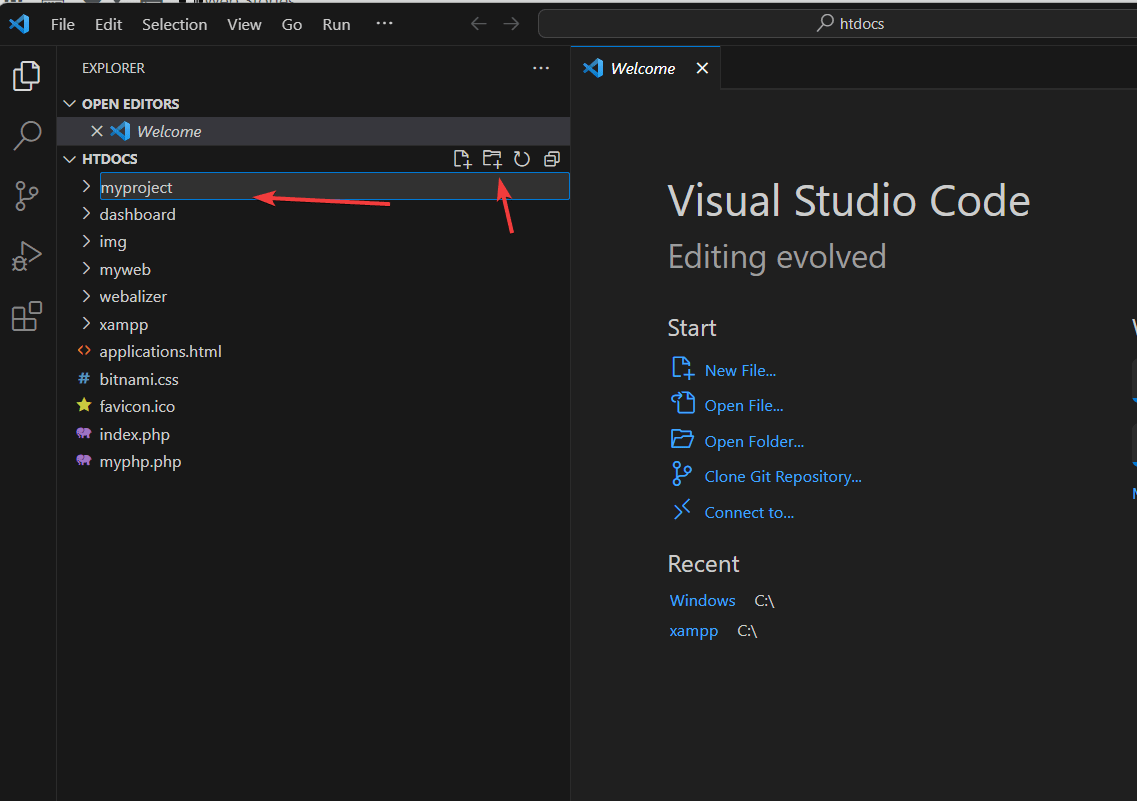Open the recent xampp workspace link

pyautogui.click(x=693, y=630)
